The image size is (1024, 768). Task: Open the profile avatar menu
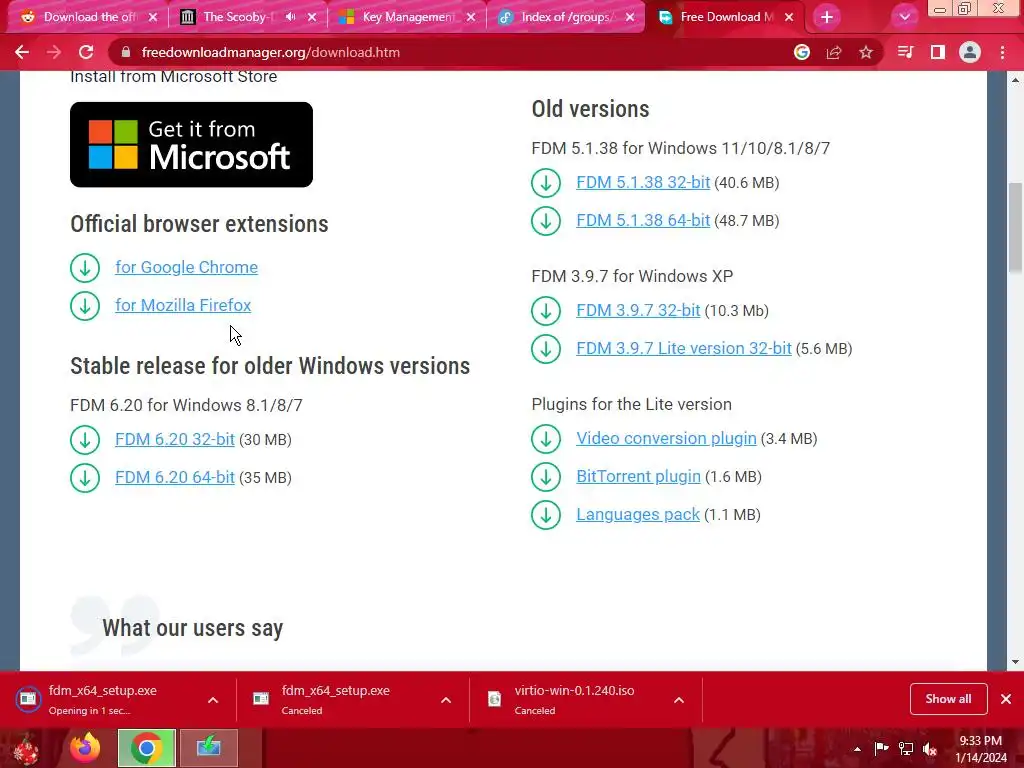point(970,52)
